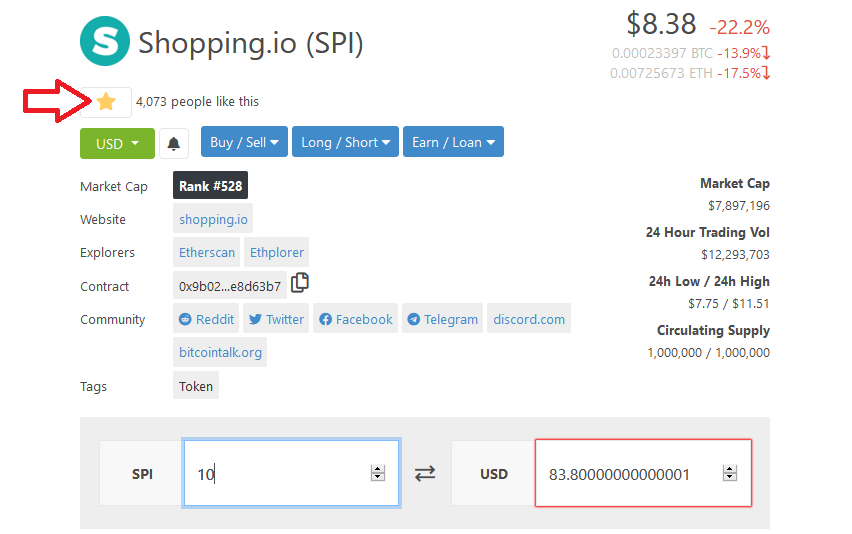The image size is (852, 534).
Task: Expand the Buy / Sell dropdown
Action: pos(244,142)
